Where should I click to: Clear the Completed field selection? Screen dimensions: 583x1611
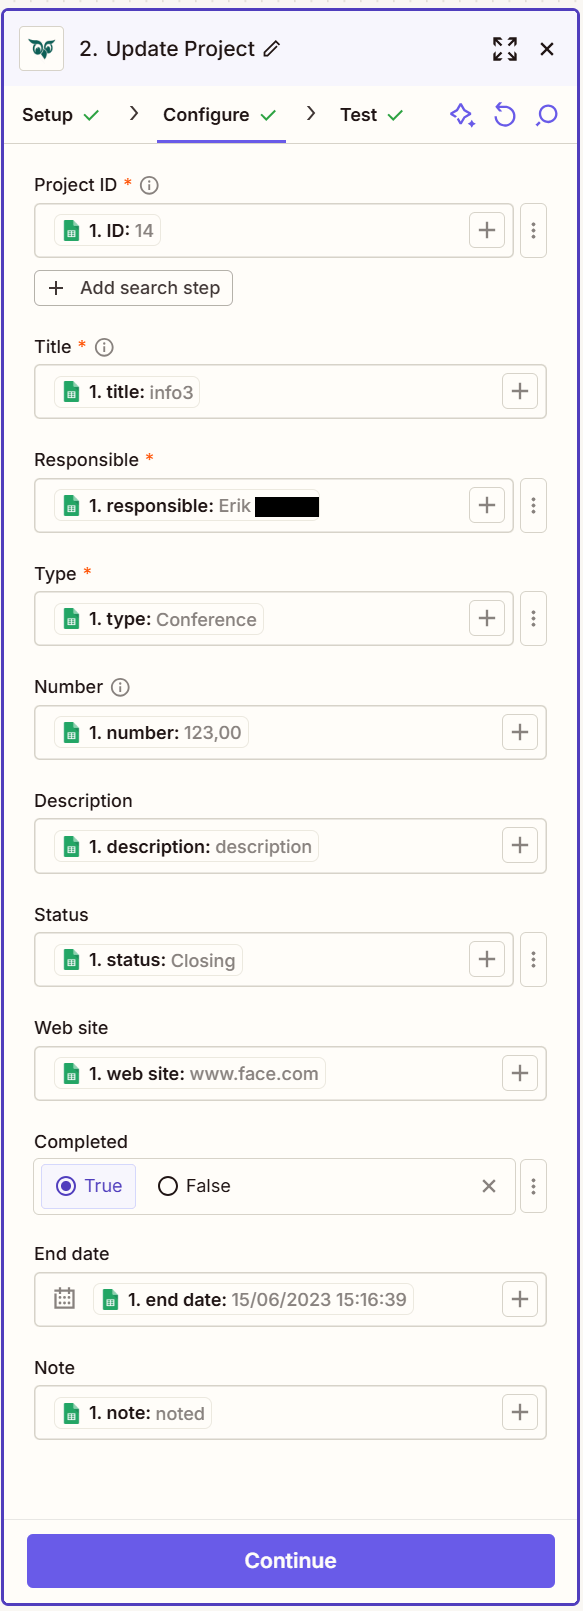pos(489,1186)
